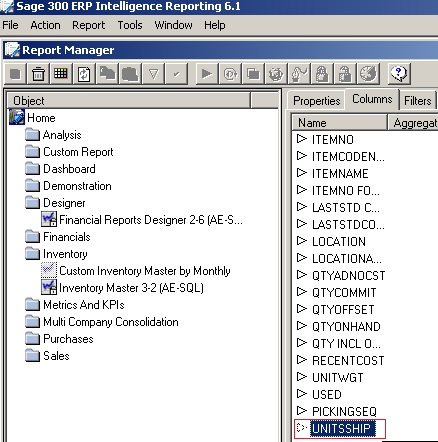Image resolution: width=438 pixels, height=442 pixels.
Task: Click the first globe toolbar icon
Action: coord(276,74)
